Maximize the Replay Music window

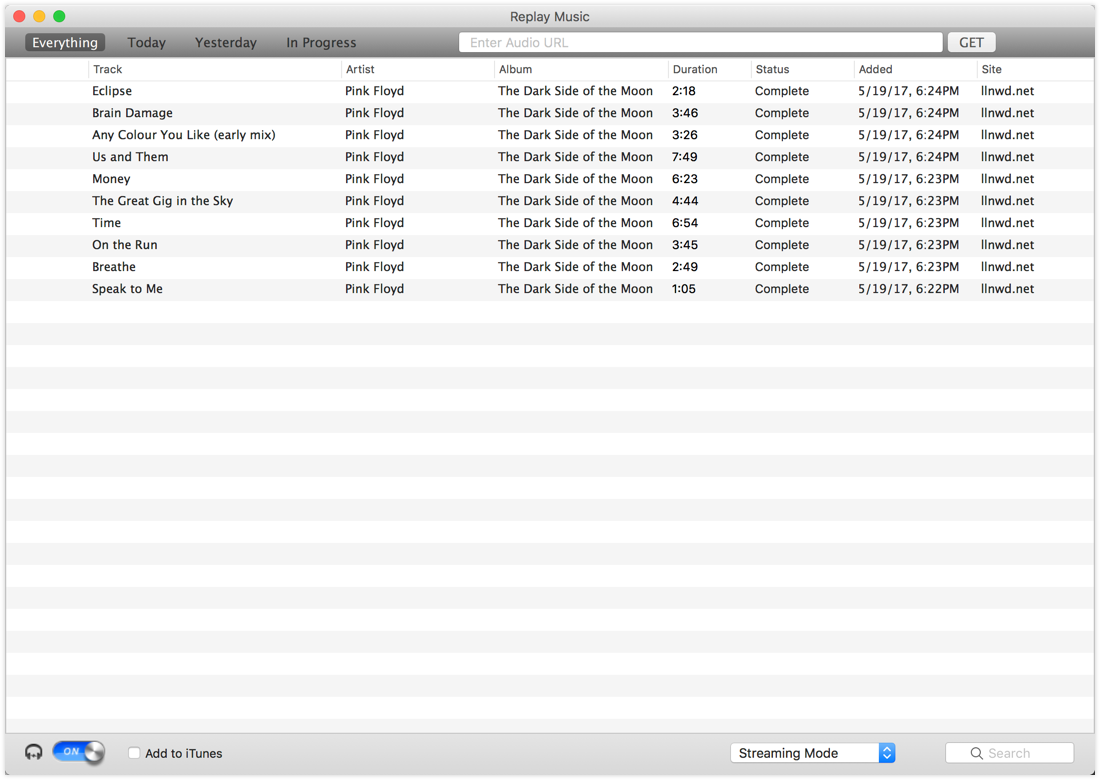click(60, 16)
